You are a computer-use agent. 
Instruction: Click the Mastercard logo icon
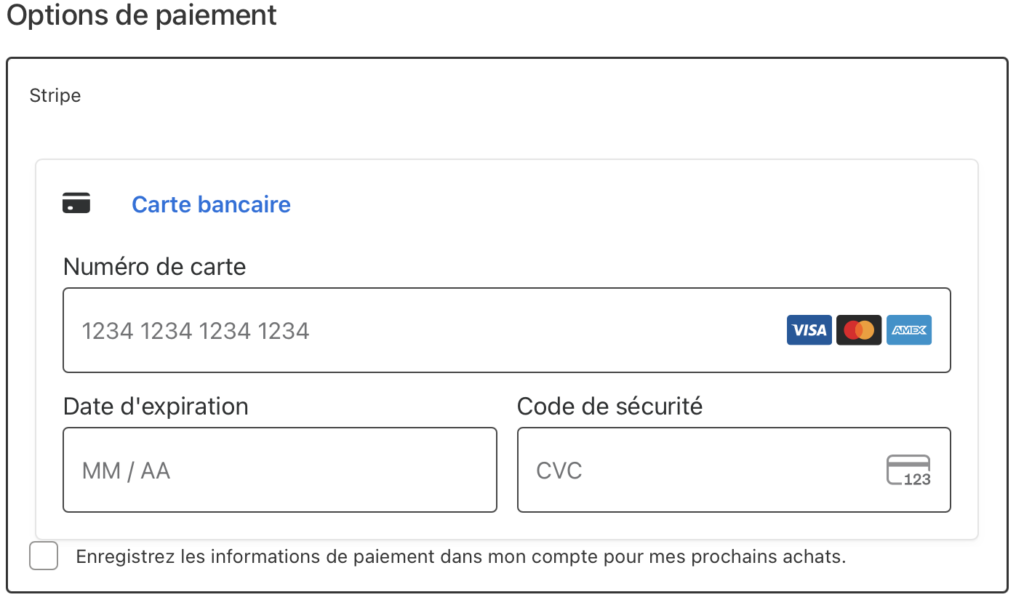858,330
